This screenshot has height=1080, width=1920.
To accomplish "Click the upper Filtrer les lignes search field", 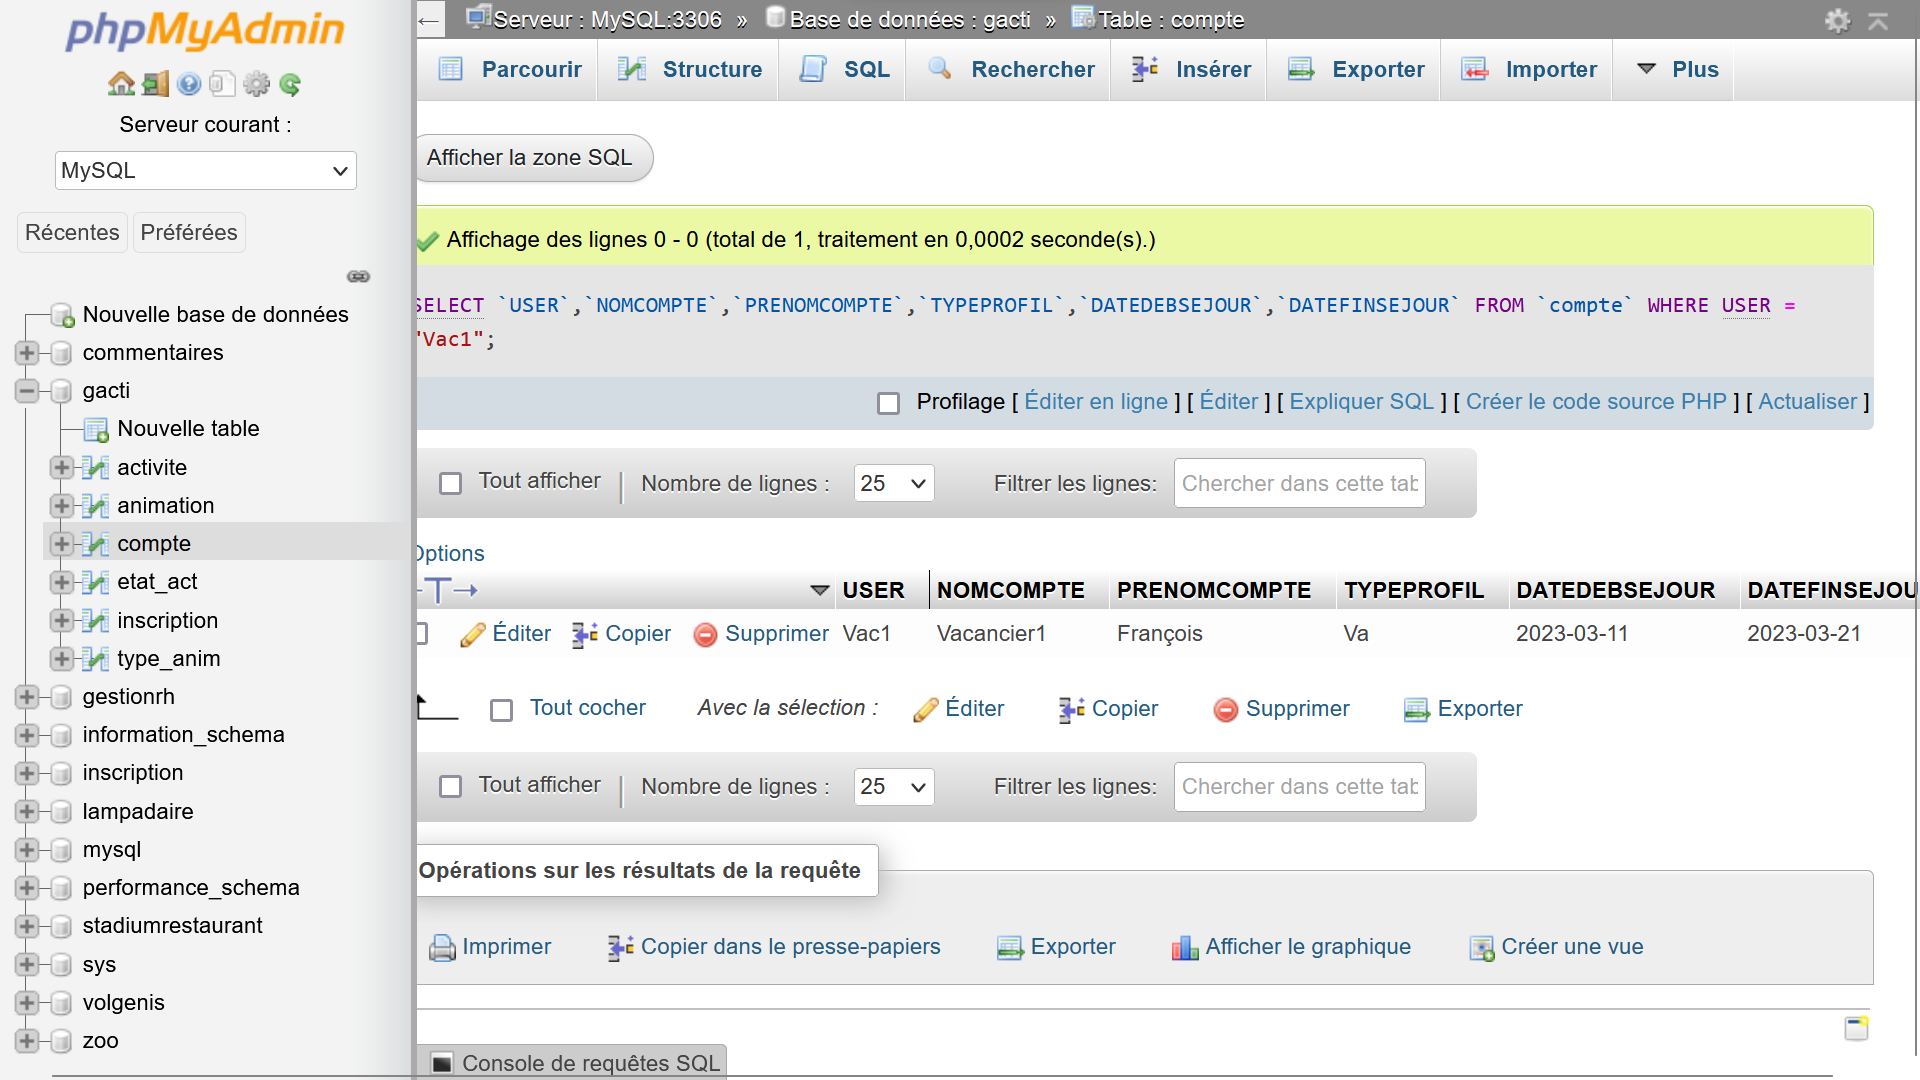I will (x=1298, y=484).
